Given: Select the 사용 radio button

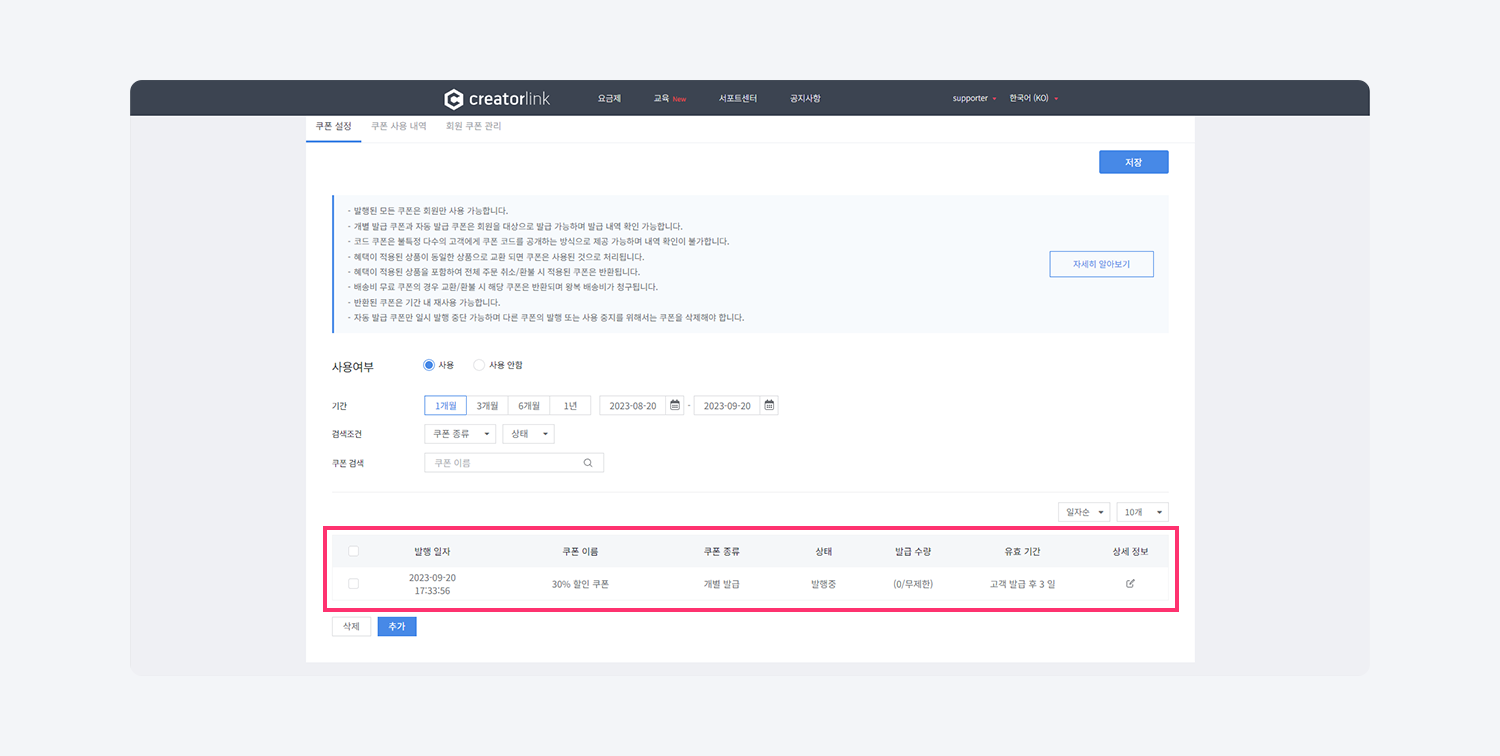Looking at the screenshot, I should [429, 366].
